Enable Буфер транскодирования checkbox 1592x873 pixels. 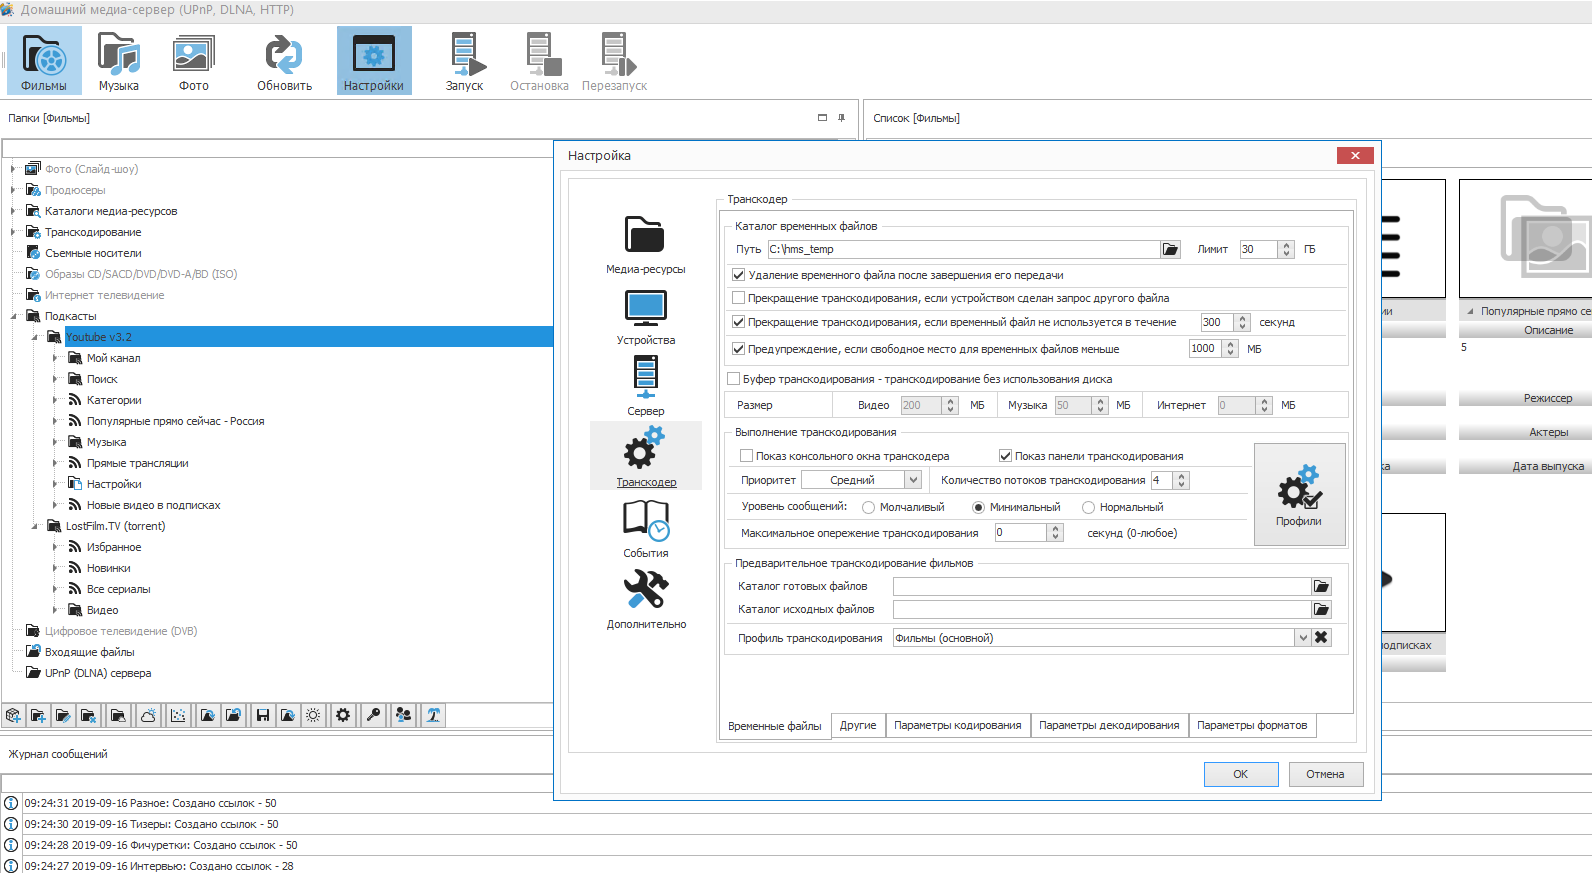pos(734,379)
